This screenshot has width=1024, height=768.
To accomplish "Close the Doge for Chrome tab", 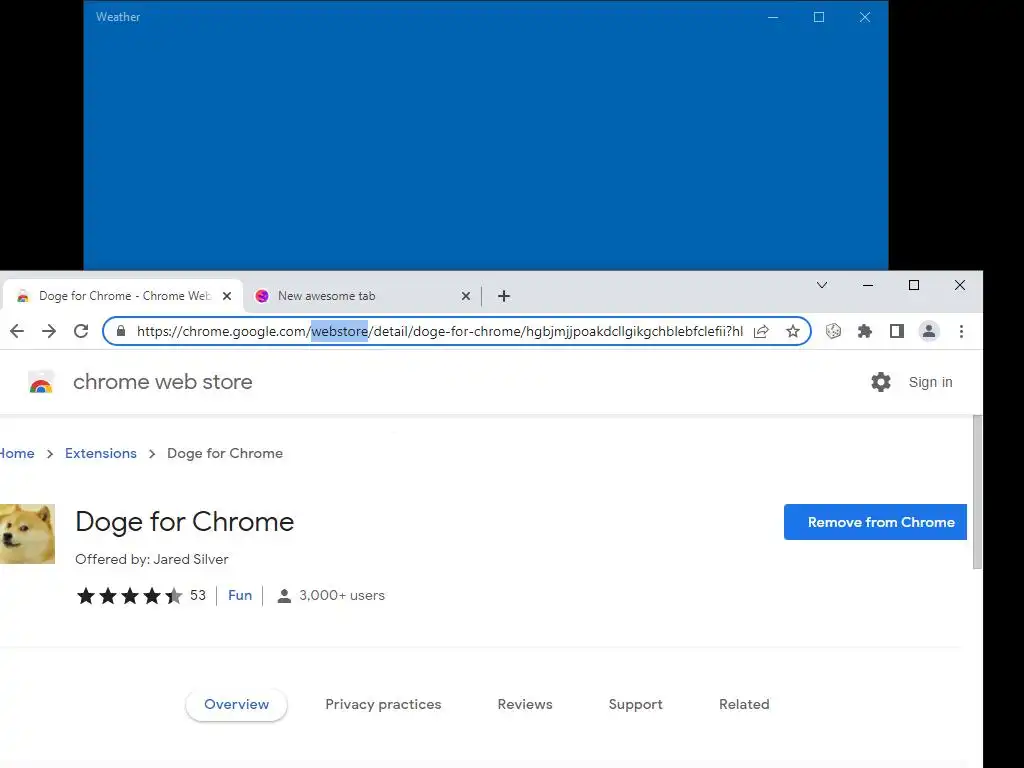I will (x=227, y=296).
